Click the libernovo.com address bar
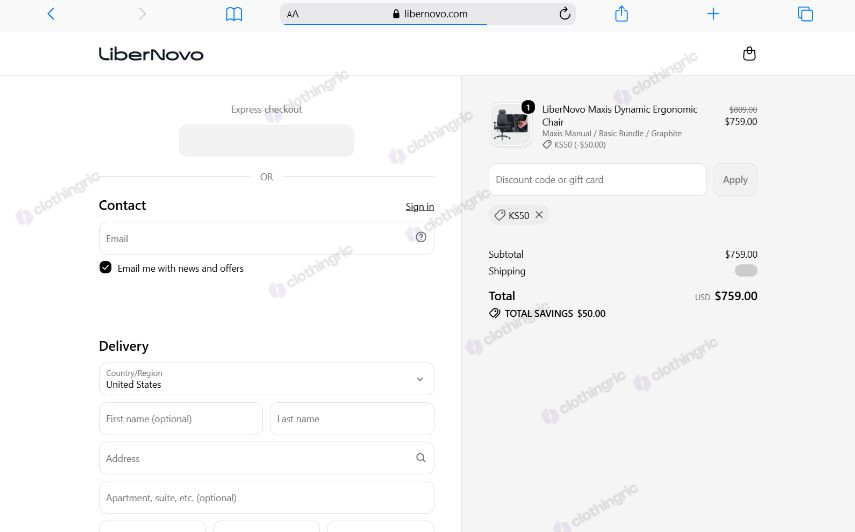The height and width of the screenshot is (532, 855). point(428,14)
